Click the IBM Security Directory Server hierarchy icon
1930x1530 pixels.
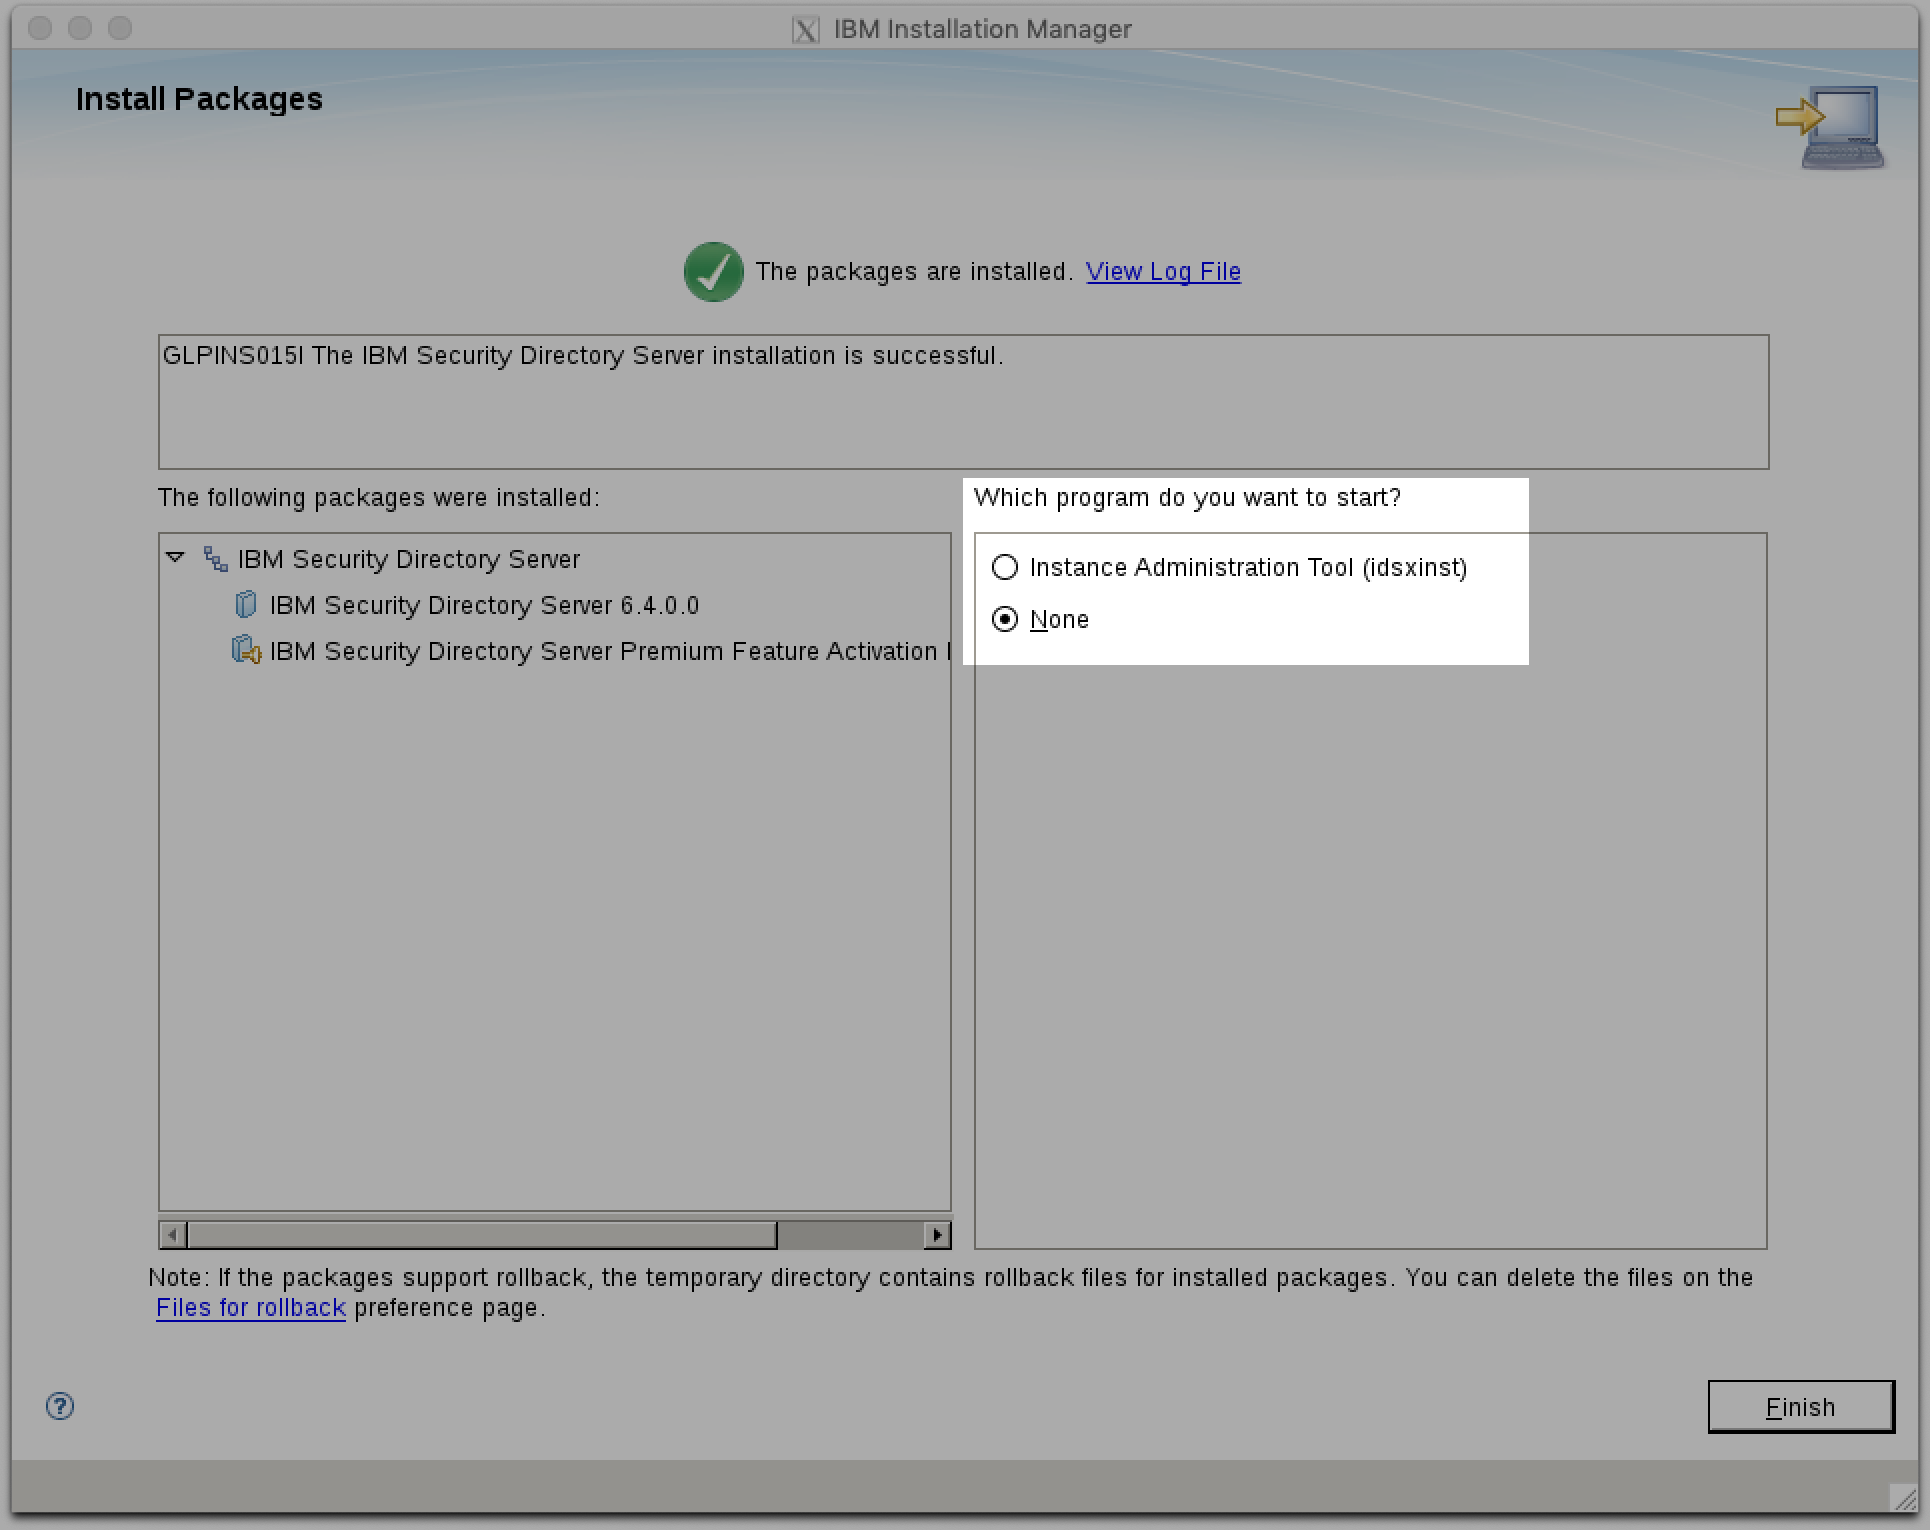214,558
